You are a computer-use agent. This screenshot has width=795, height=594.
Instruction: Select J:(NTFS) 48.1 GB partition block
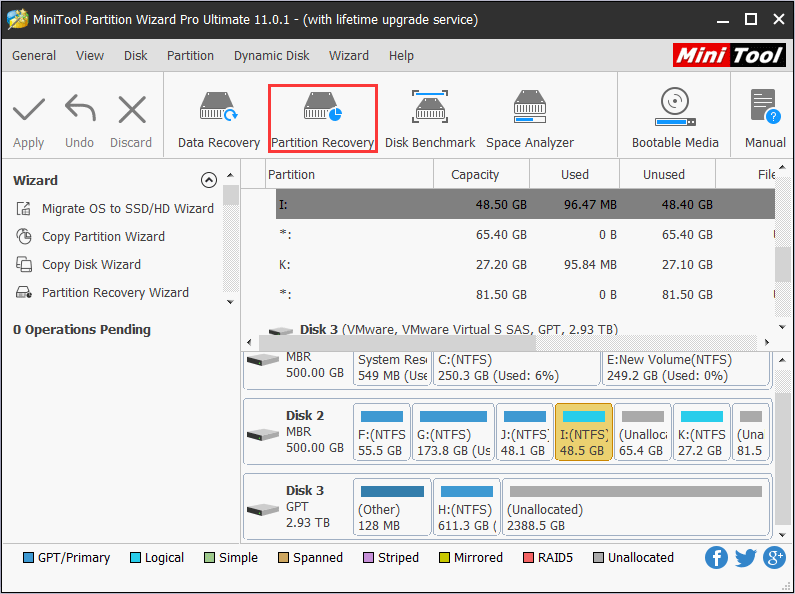click(525, 432)
